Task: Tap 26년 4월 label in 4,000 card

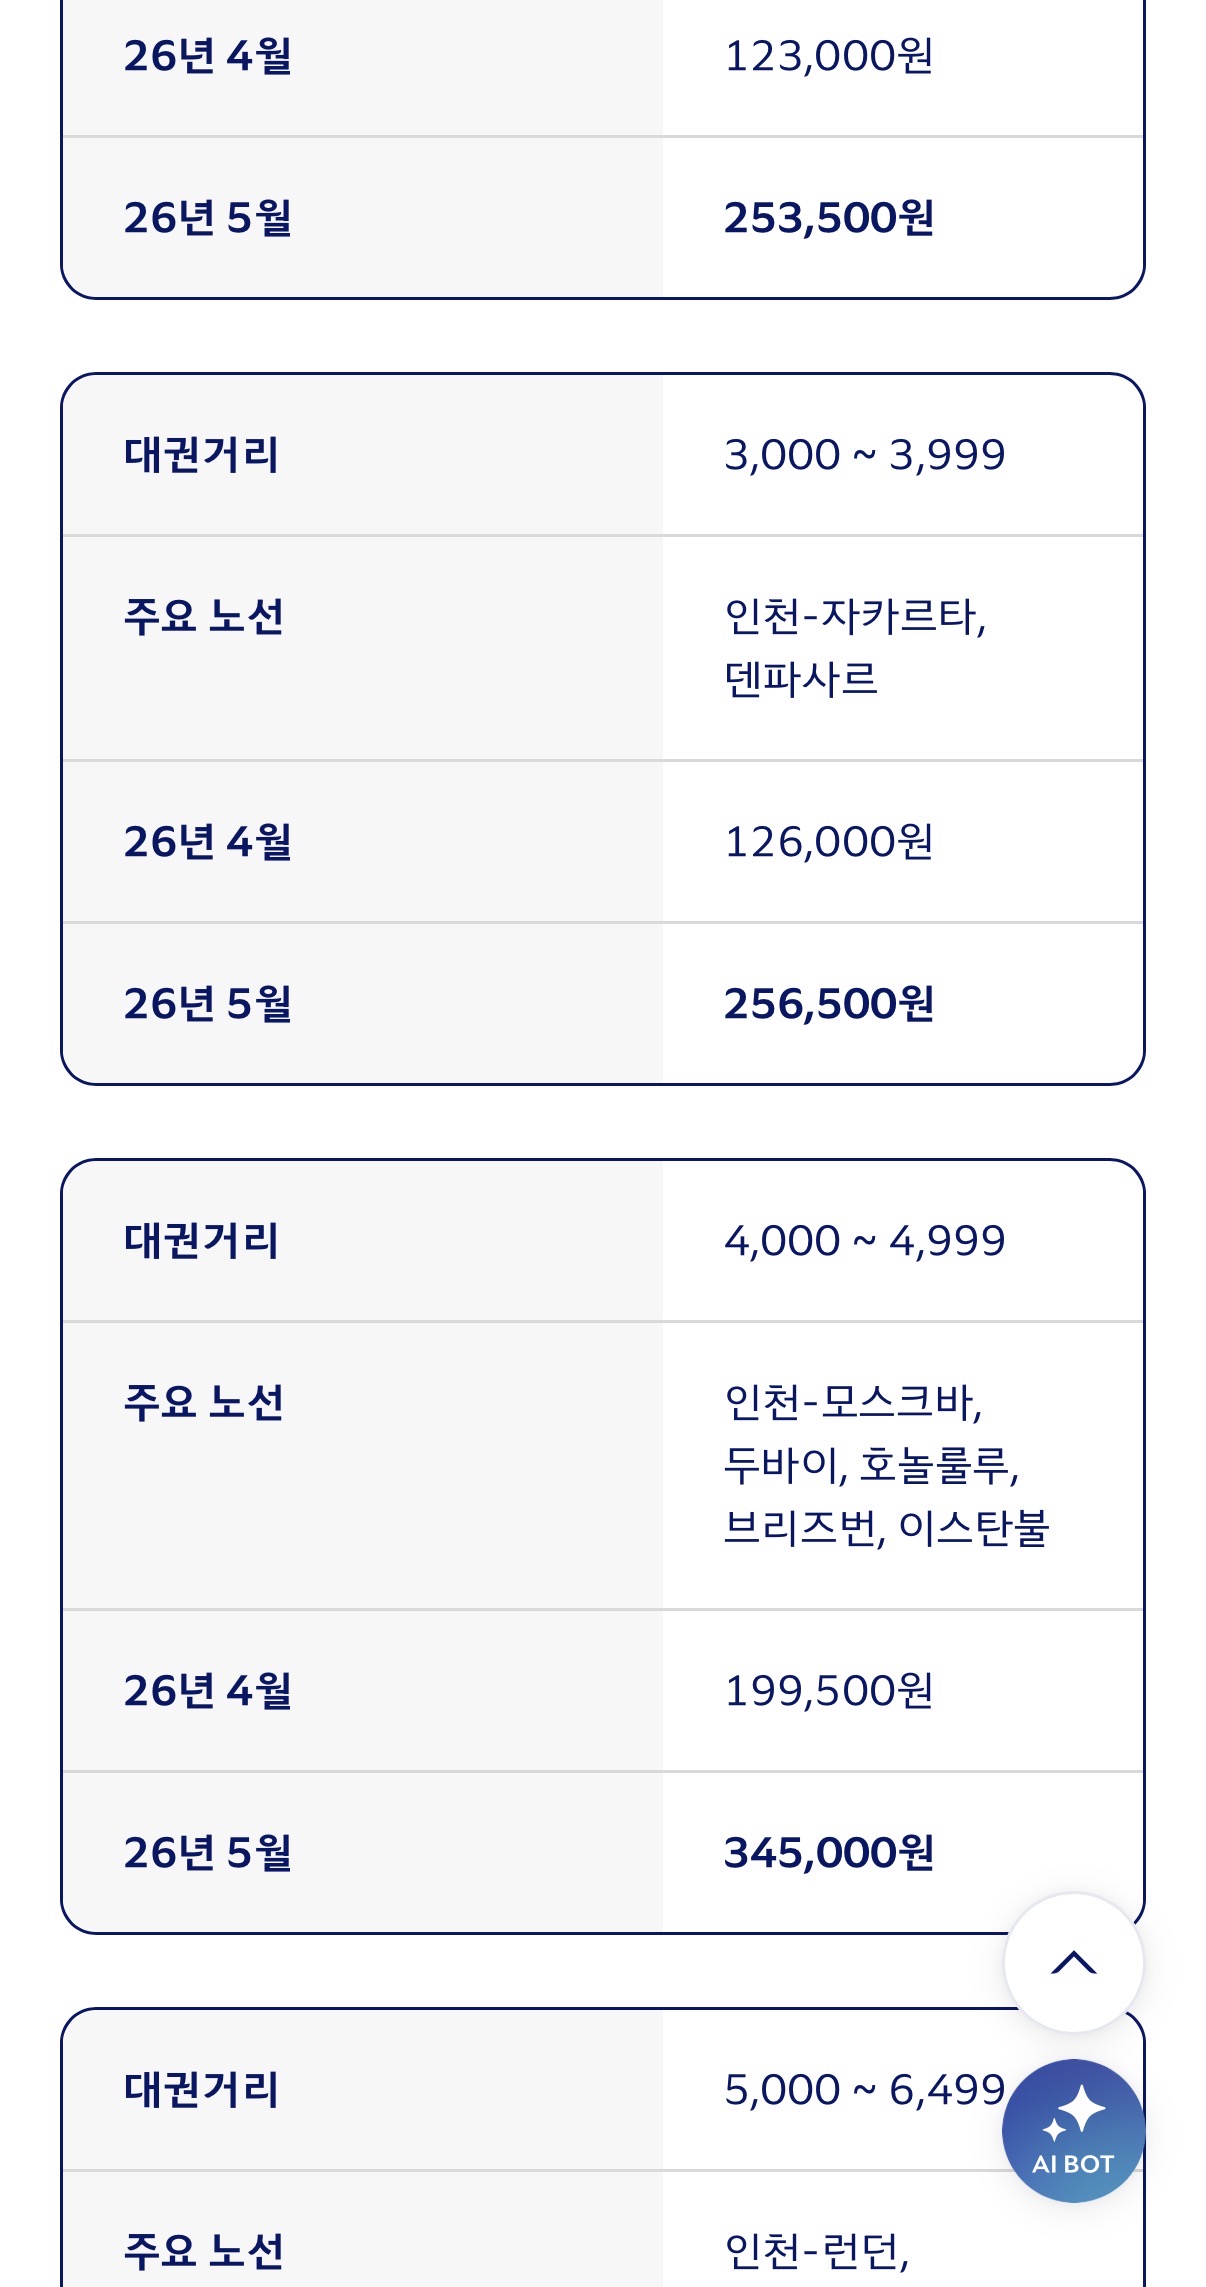Action: (x=208, y=1691)
